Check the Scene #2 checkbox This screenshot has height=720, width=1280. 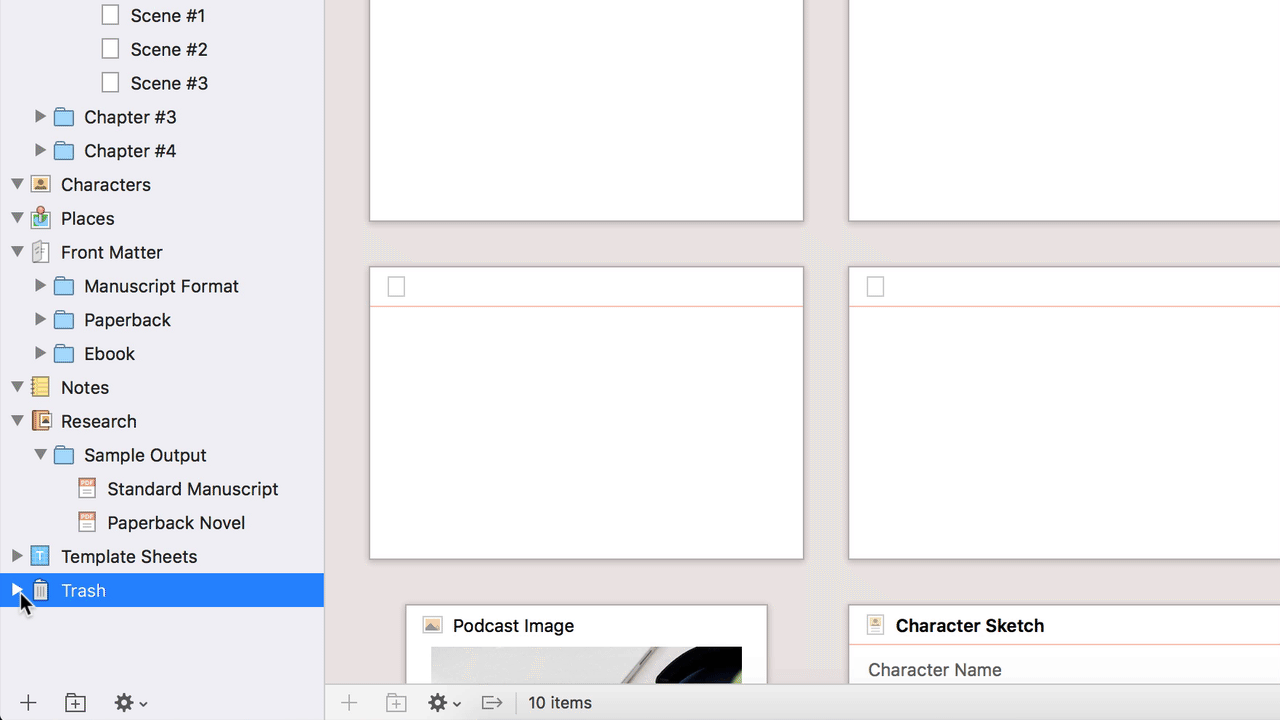(x=111, y=48)
